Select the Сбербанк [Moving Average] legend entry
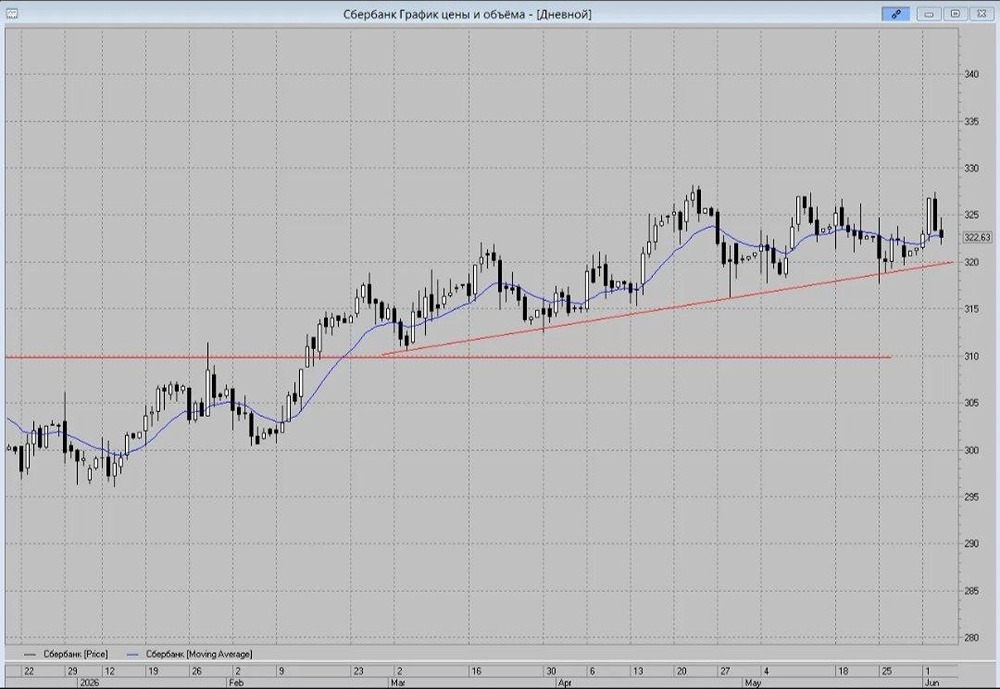 click(190, 654)
